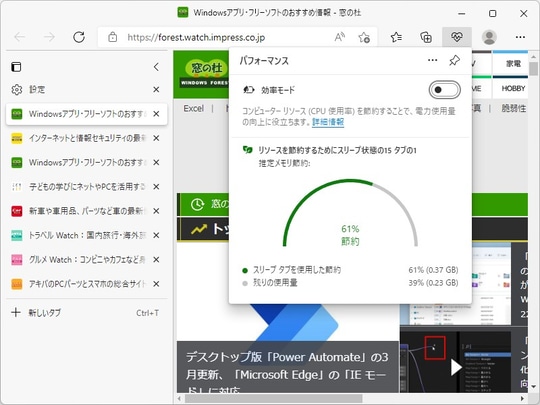Play the video thumbnail on the page
This screenshot has height=405, width=540.
point(456,367)
